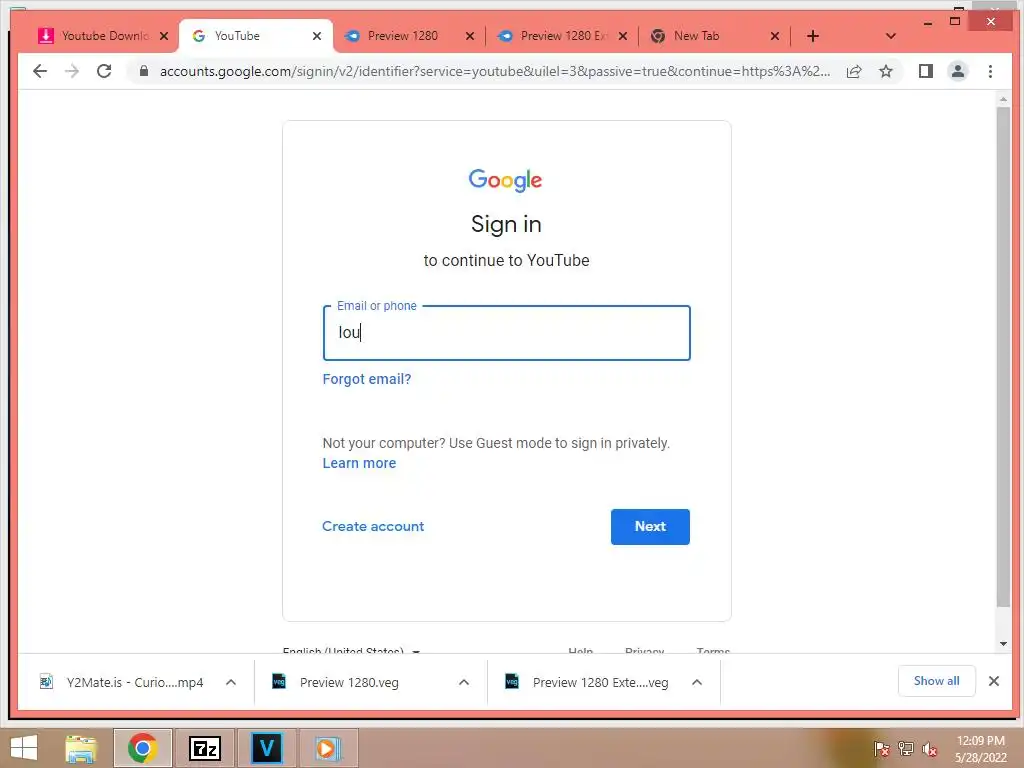Click Show all downloads
This screenshot has width=1024, height=768.
click(936, 681)
